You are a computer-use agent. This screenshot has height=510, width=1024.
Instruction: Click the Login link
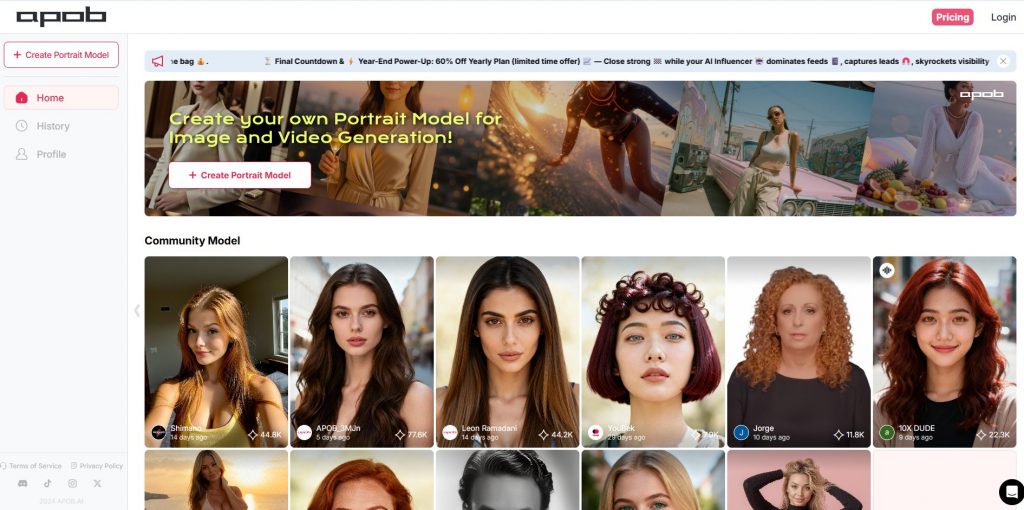(1003, 17)
